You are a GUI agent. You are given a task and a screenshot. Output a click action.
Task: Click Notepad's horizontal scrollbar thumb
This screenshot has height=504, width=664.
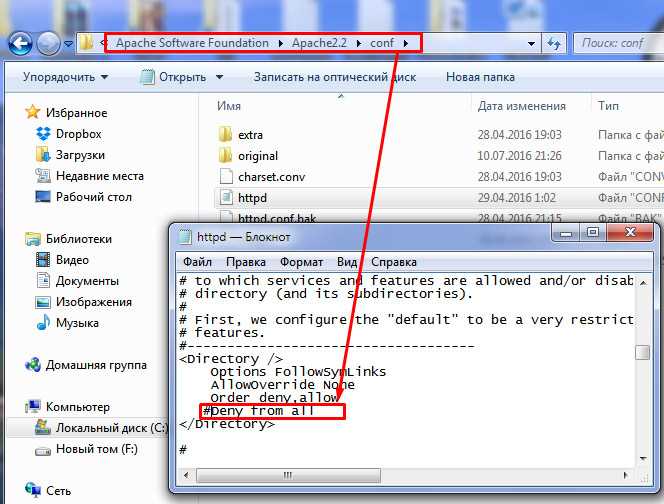[x=288, y=475]
